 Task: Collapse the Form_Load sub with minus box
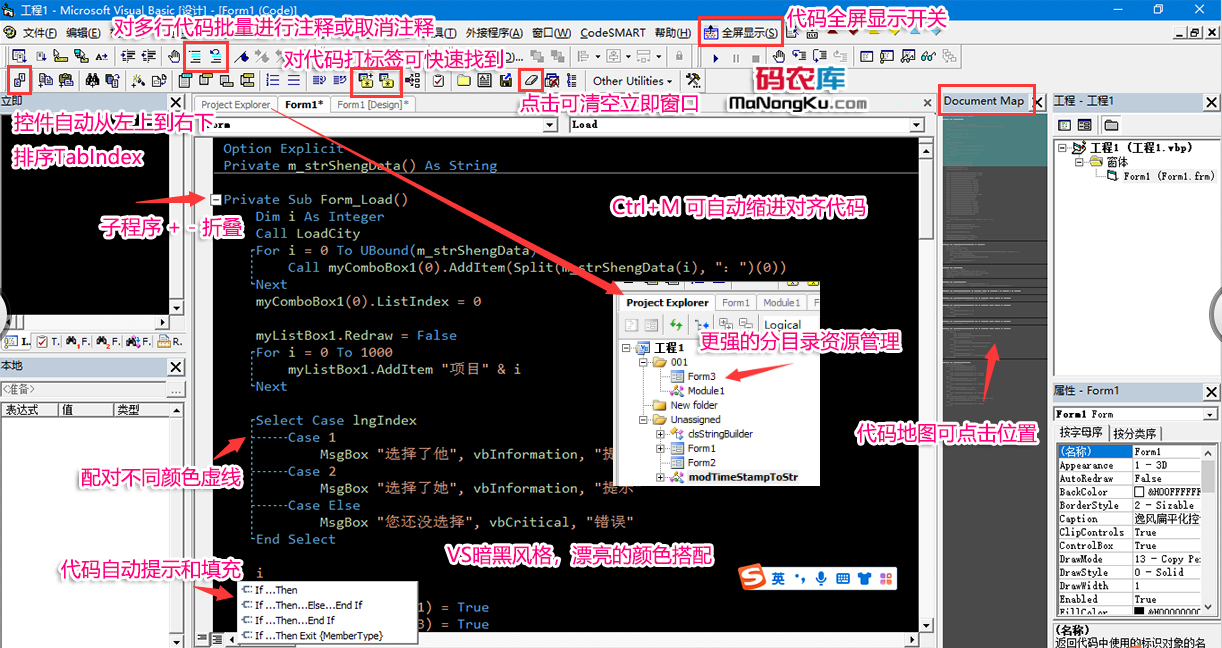215,199
